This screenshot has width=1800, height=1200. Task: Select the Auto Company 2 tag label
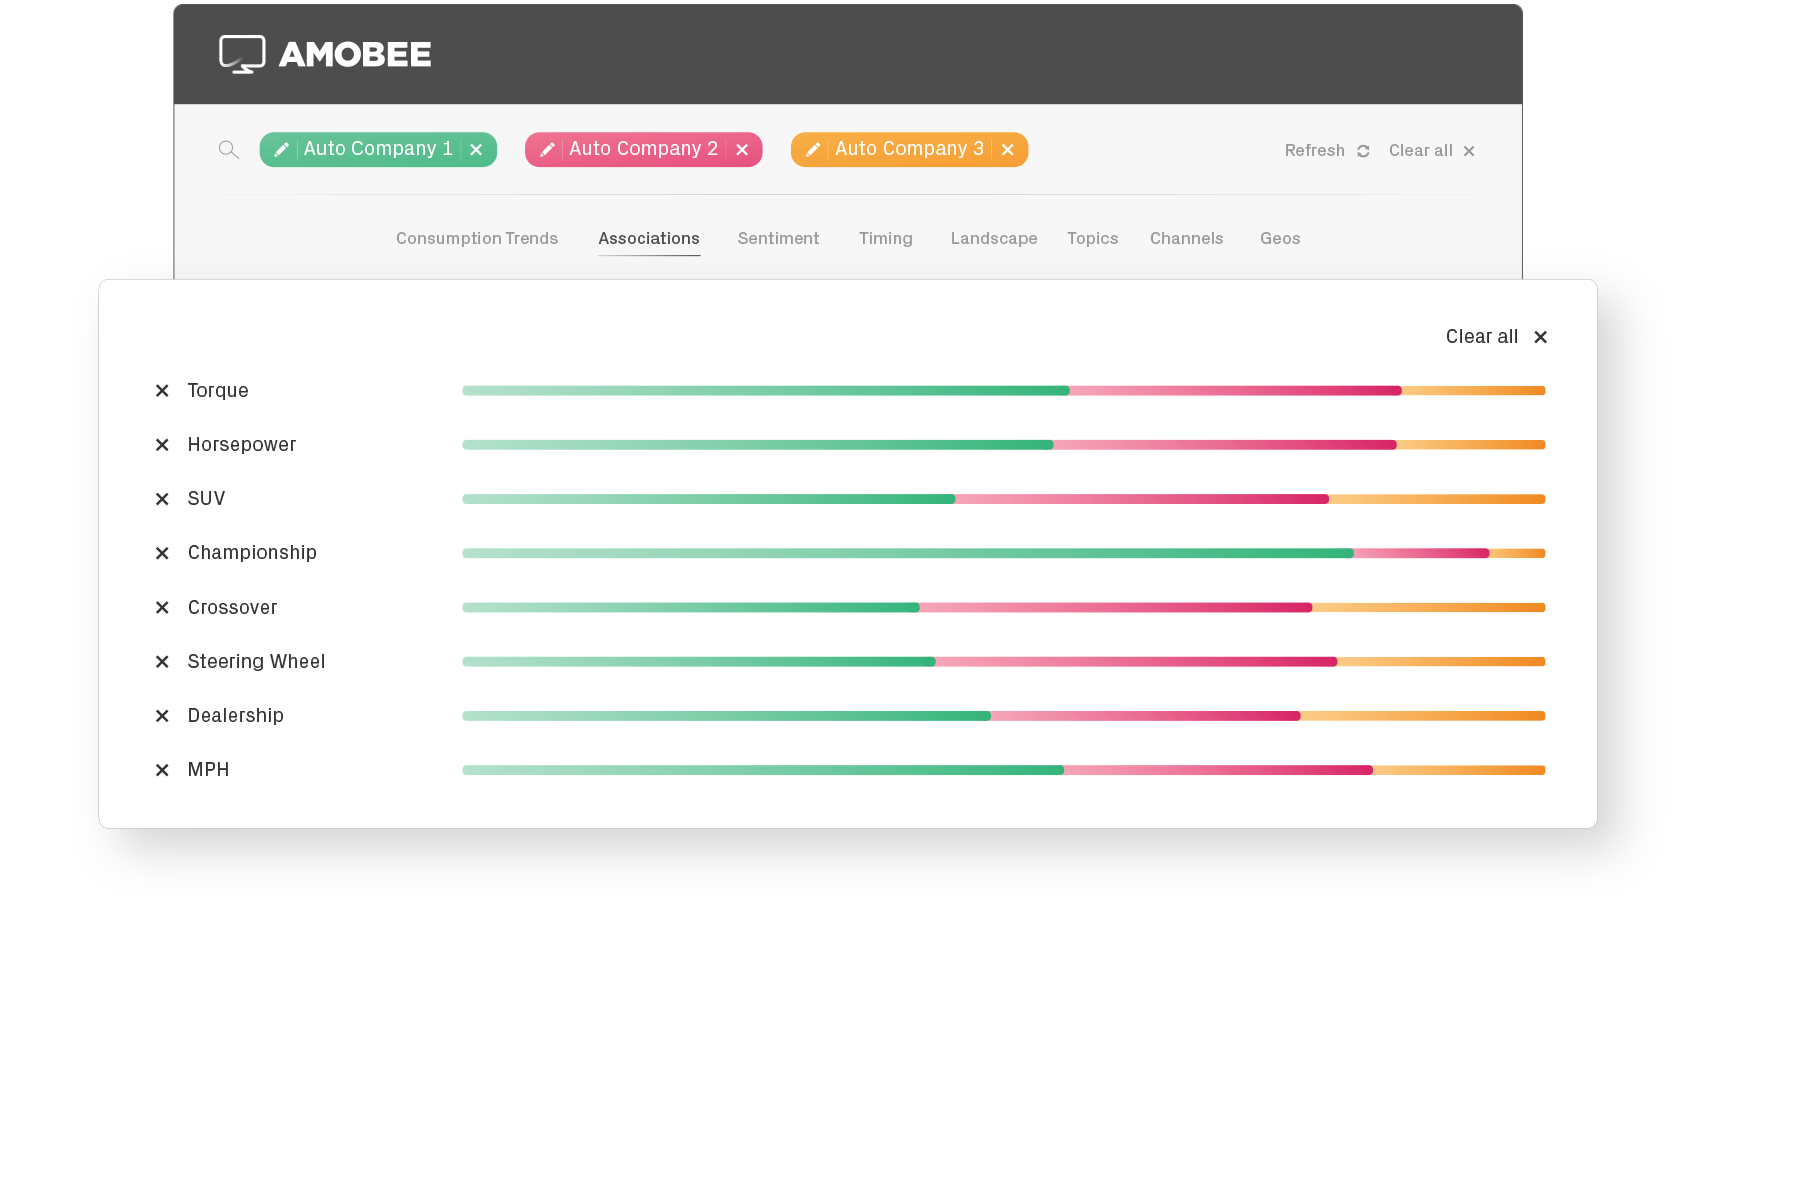(x=644, y=149)
